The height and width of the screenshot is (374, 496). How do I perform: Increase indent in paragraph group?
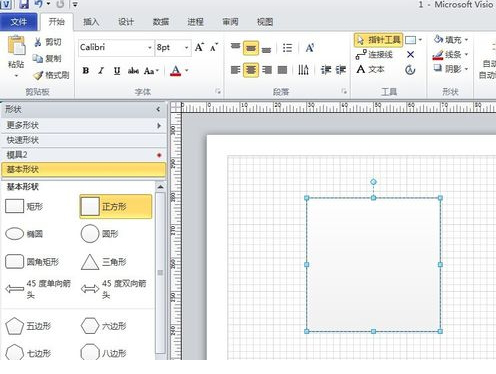tap(341, 70)
